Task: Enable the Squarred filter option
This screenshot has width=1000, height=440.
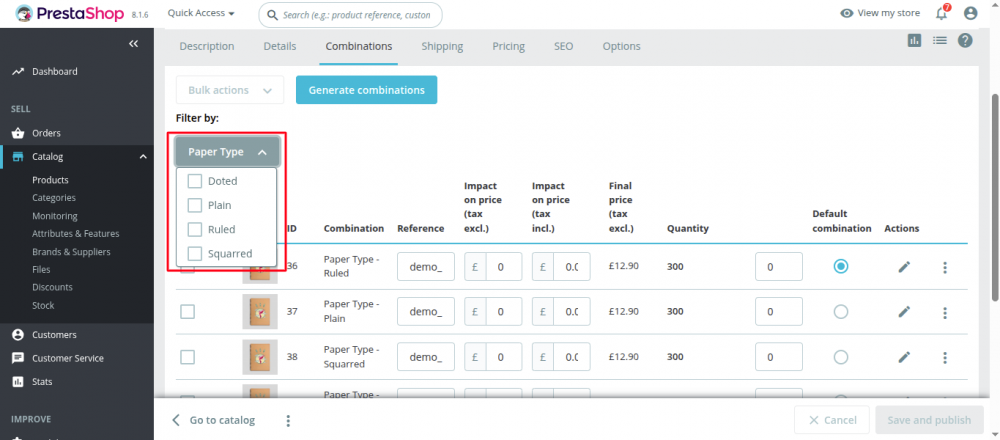Action: coord(195,253)
